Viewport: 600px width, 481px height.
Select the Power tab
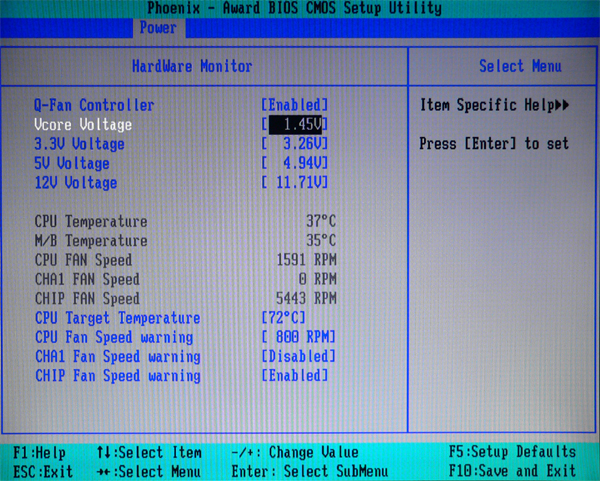point(158,28)
